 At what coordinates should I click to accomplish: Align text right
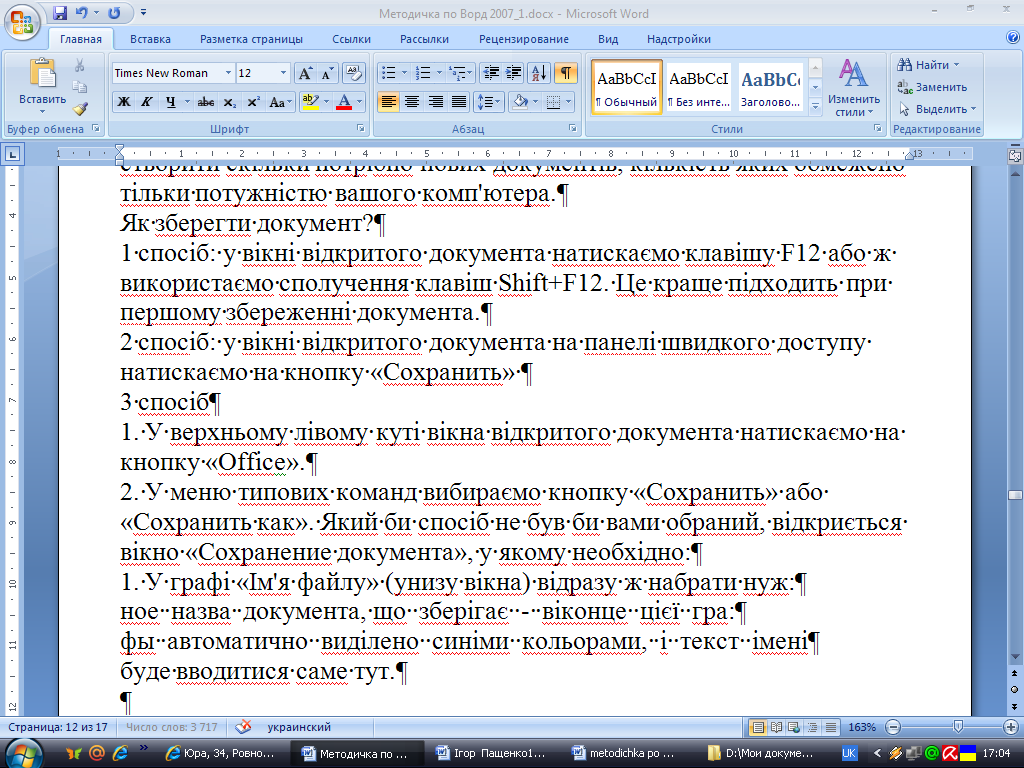(436, 102)
